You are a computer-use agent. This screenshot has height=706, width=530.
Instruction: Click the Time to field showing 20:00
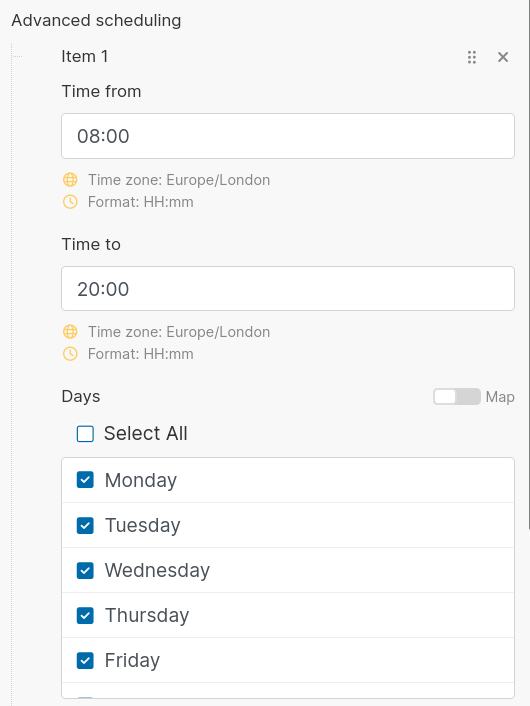pyautogui.click(x=288, y=289)
